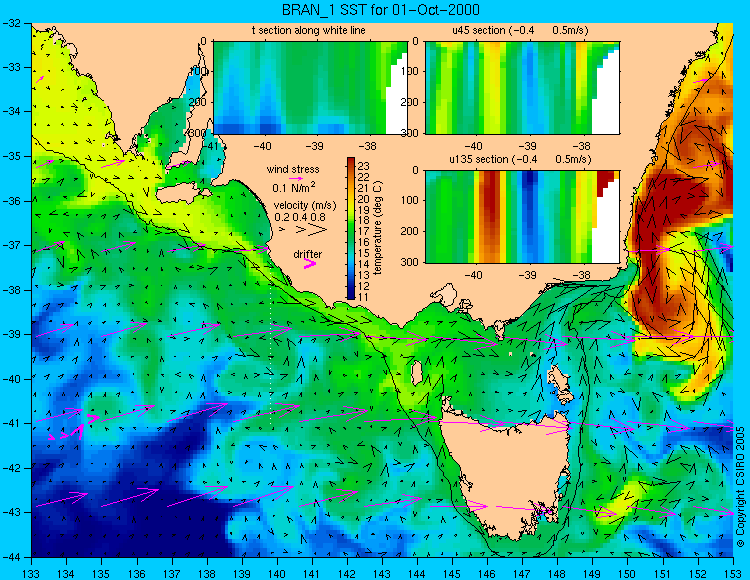Click the vertical temperature color bar
The image size is (750, 580).
(351, 229)
